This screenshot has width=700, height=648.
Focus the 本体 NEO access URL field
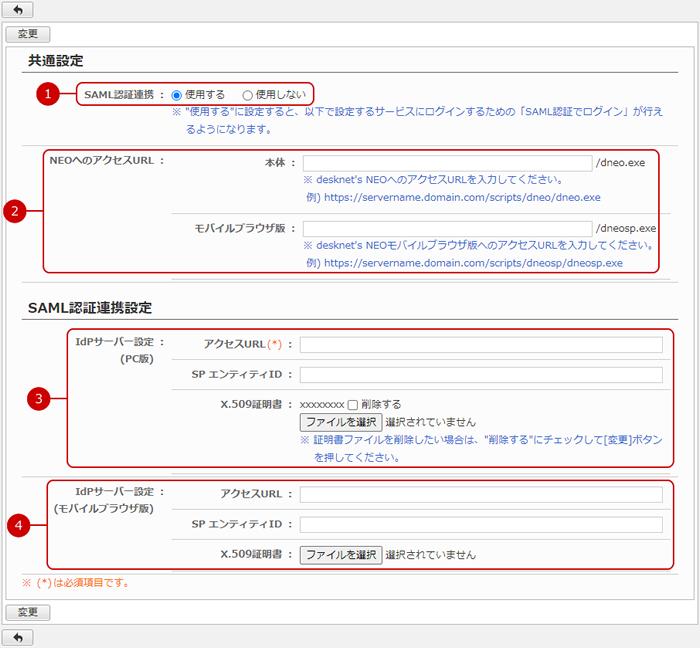tap(447, 163)
